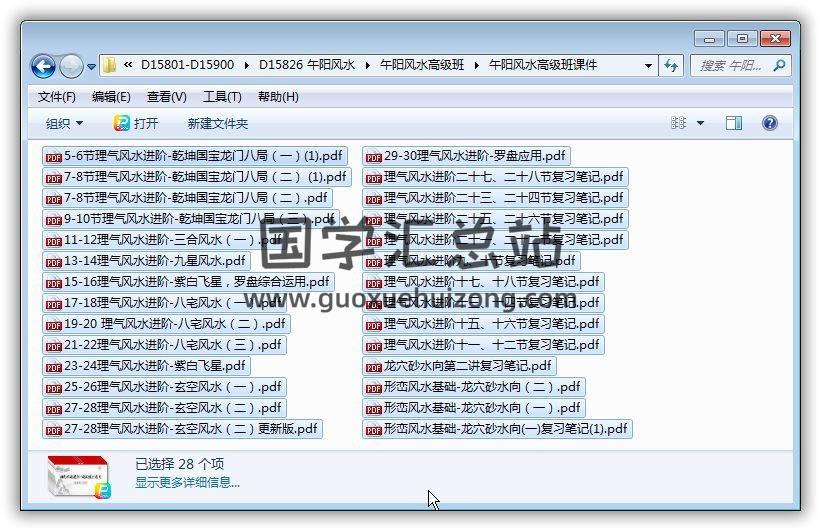
Task: Select 午阳风水高级班 breadcrumb
Action: pyautogui.click(x=422, y=65)
